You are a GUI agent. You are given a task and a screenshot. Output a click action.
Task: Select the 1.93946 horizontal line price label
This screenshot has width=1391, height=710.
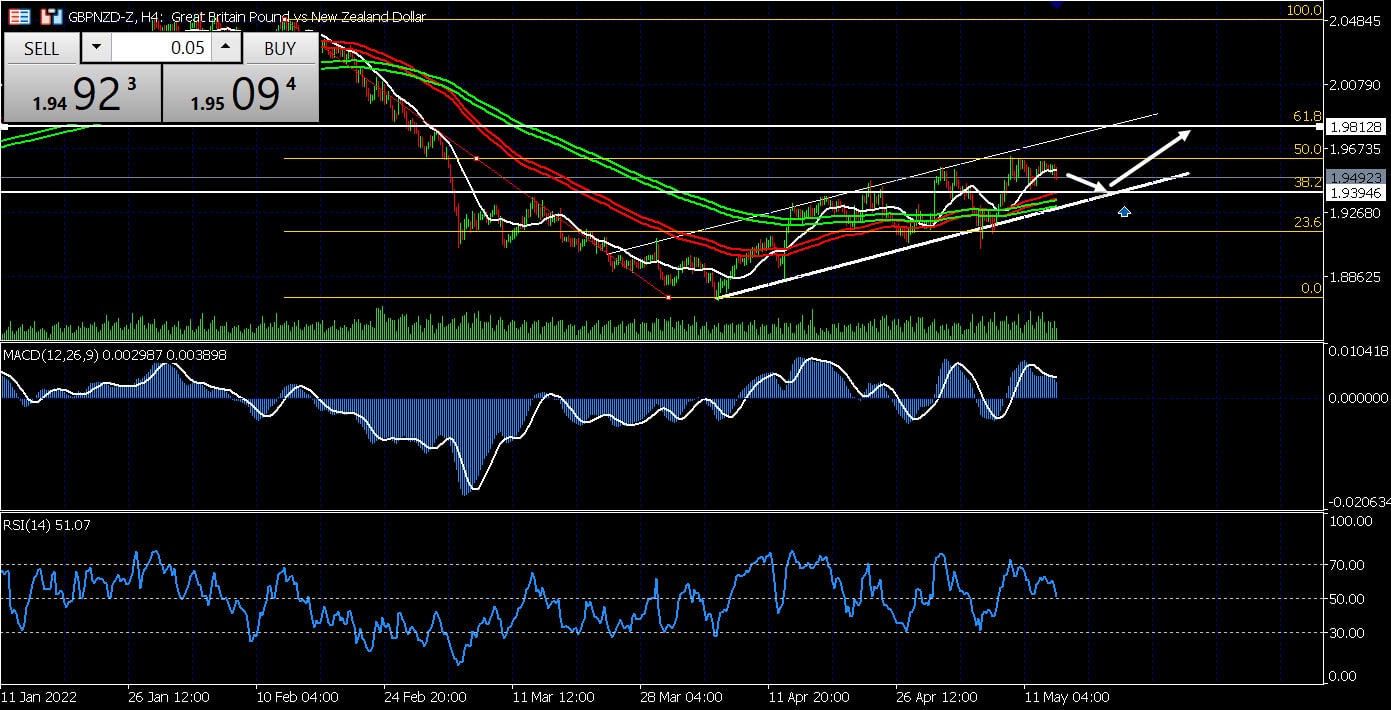1356,192
